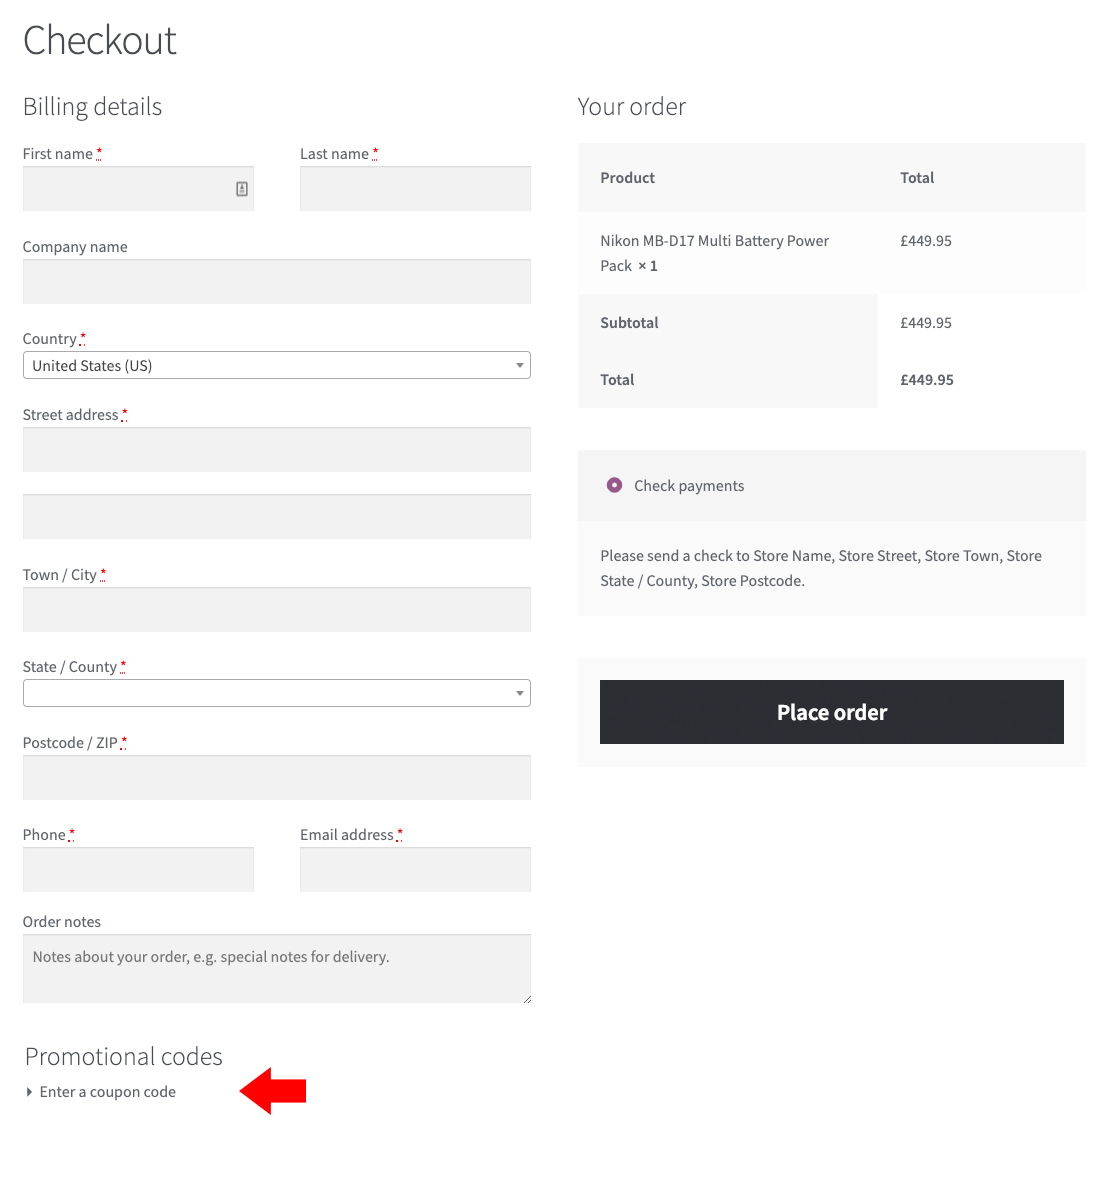
Task: Click into the Company name field
Action: tap(277, 282)
